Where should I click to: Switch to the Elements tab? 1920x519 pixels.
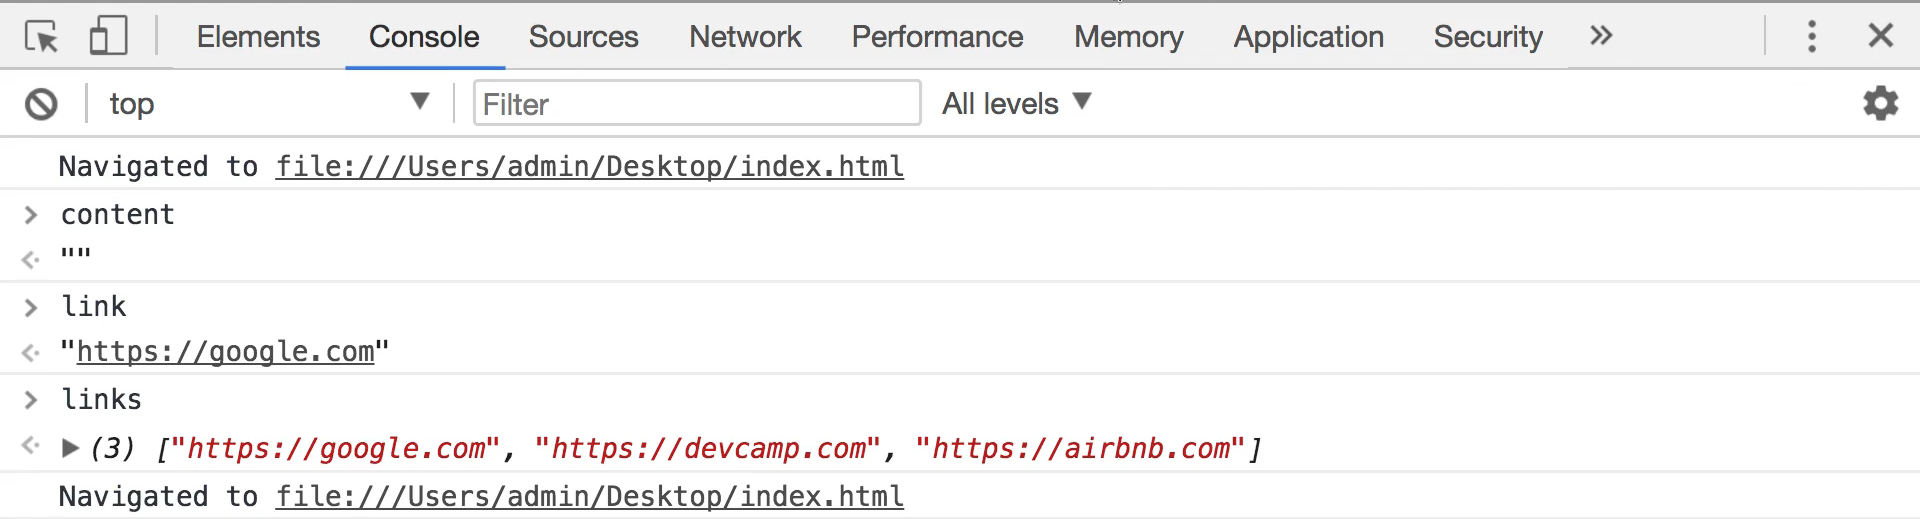[258, 37]
